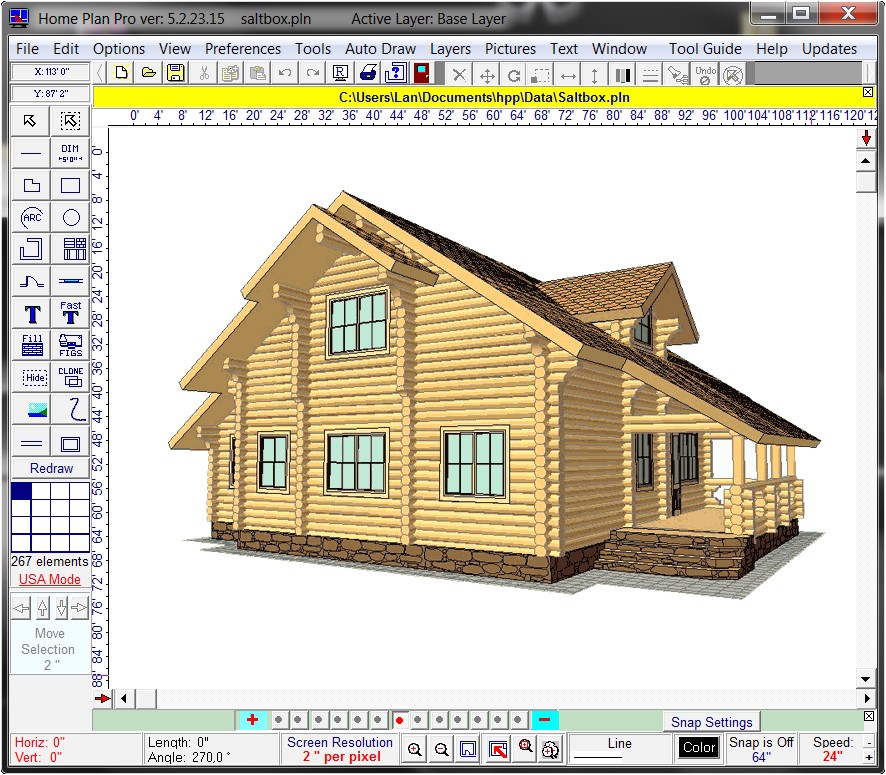Open Snap Settings
This screenshot has height=775, width=886.
click(711, 722)
